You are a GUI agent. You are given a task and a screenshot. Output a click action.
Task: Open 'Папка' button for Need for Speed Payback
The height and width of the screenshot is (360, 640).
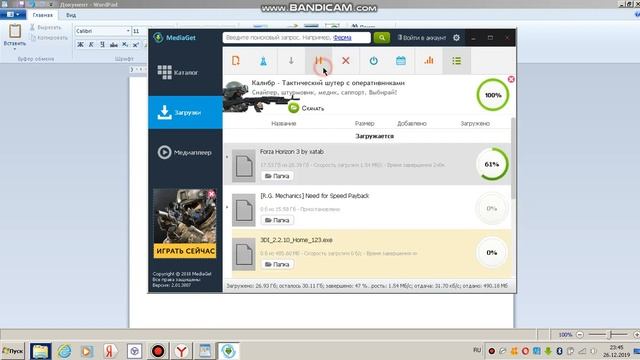pyautogui.click(x=277, y=220)
